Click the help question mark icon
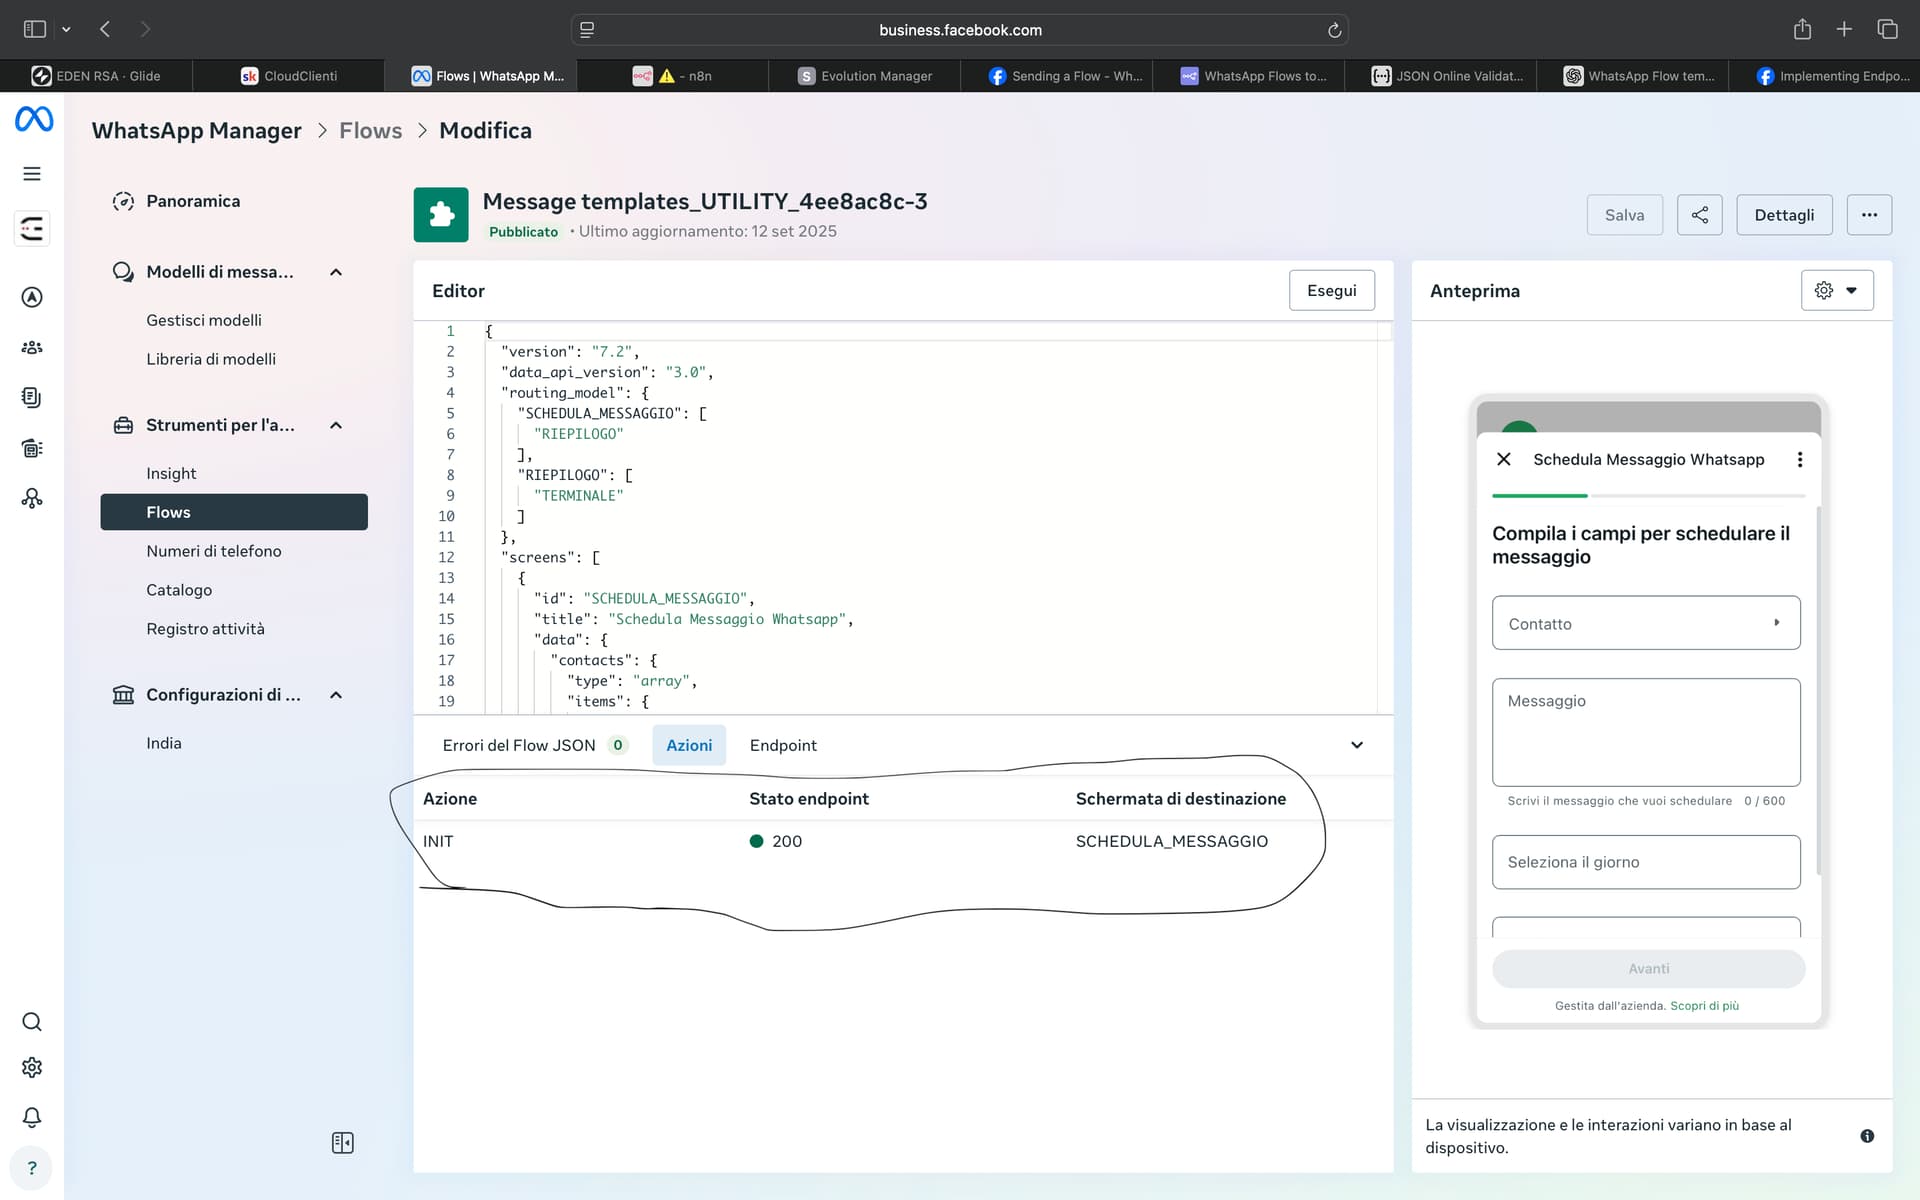 tap(32, 1168)
